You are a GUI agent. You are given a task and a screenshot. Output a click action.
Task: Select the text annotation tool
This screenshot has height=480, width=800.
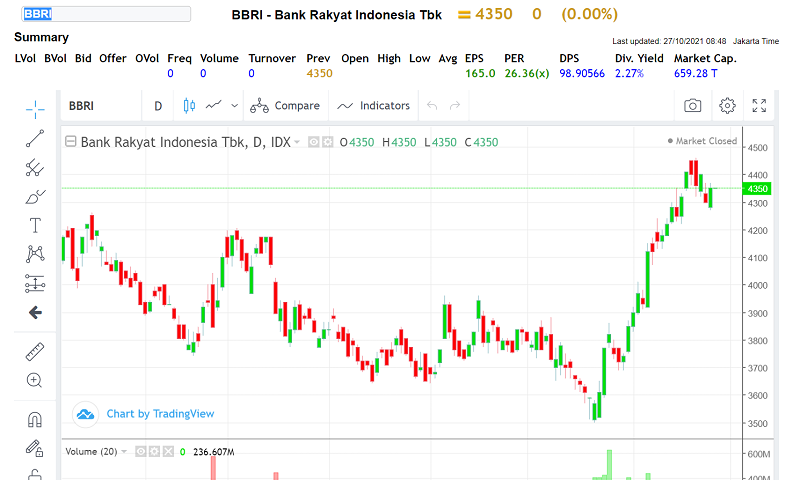click(x=35, y=225)
